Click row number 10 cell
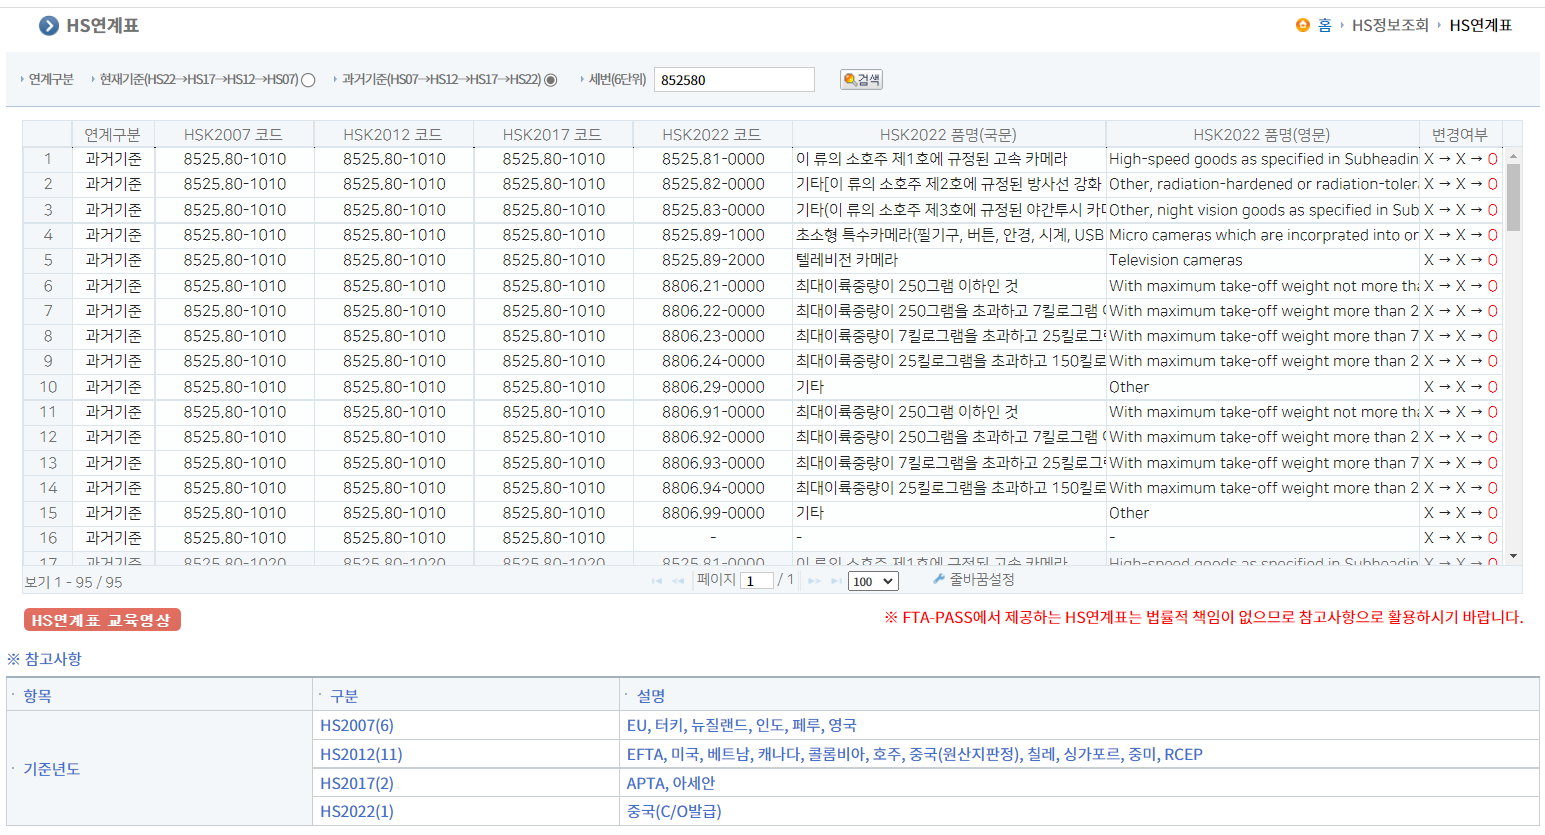1545x835 pixels. click(48, 387)
